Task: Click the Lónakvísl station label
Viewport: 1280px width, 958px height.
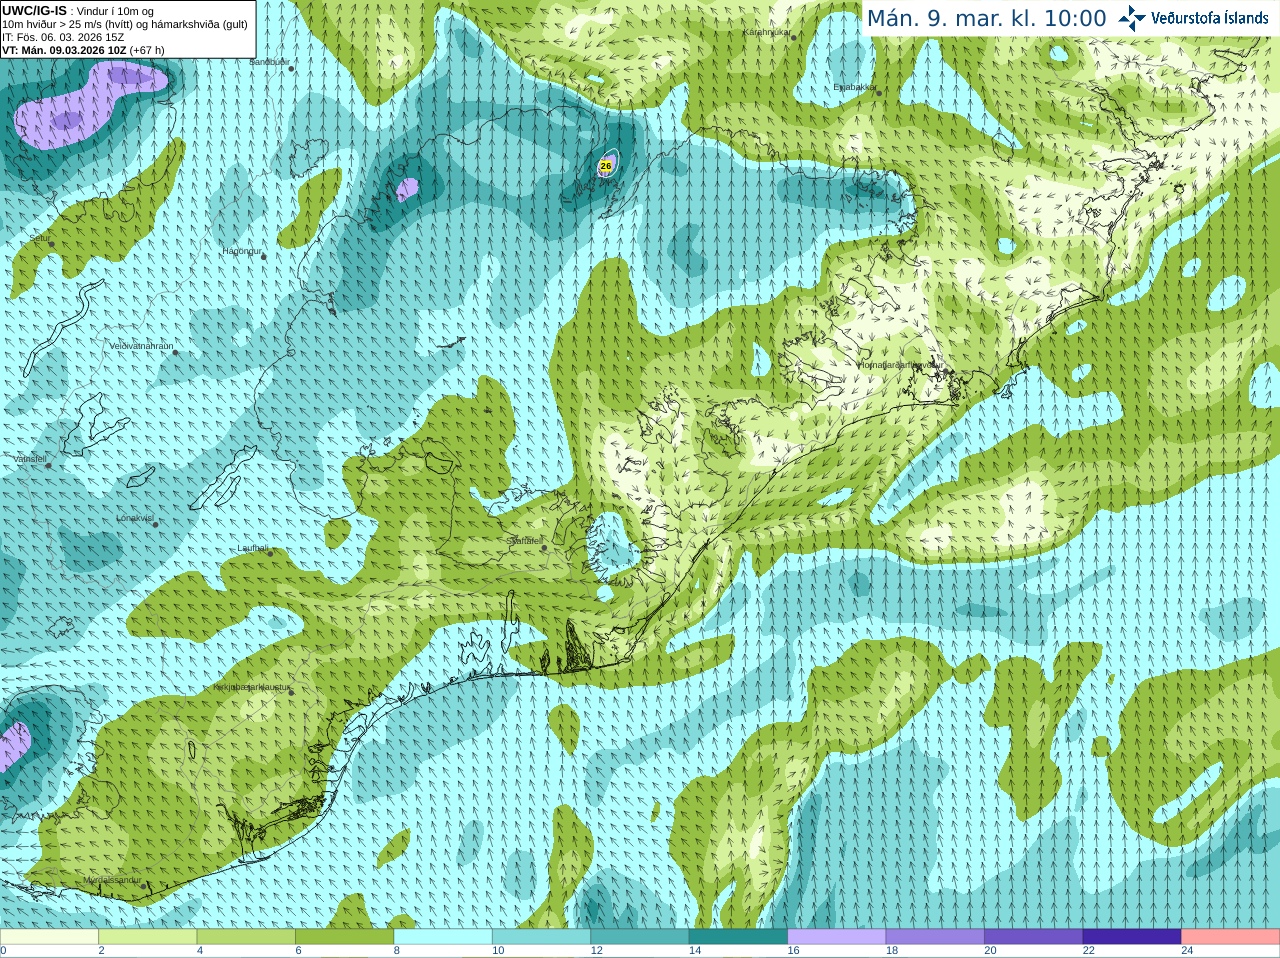Action: [x=135, y=518]
